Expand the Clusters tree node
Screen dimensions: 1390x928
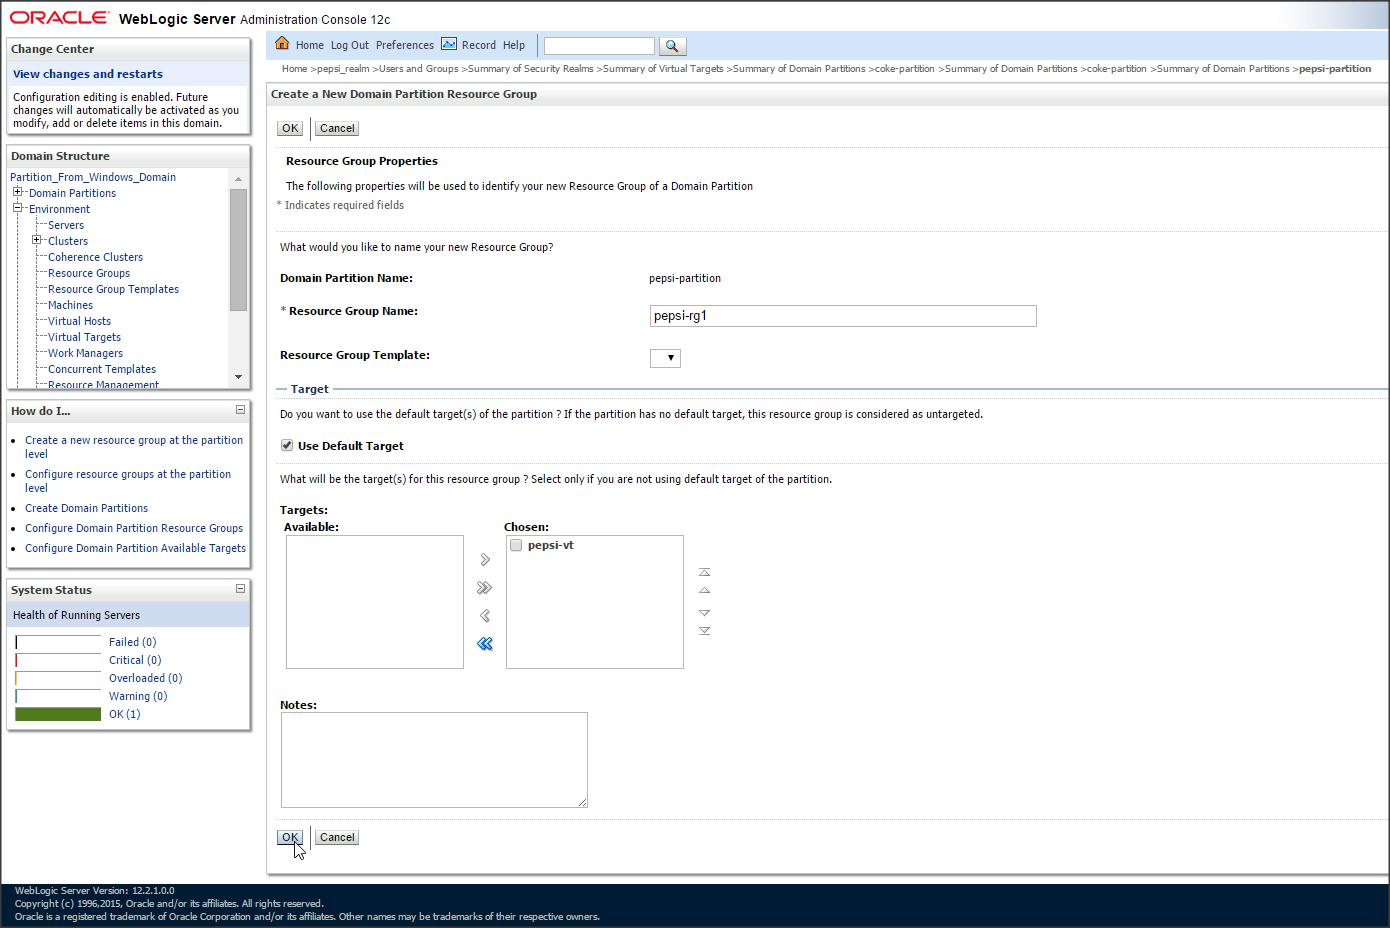(x=36, y=240)
